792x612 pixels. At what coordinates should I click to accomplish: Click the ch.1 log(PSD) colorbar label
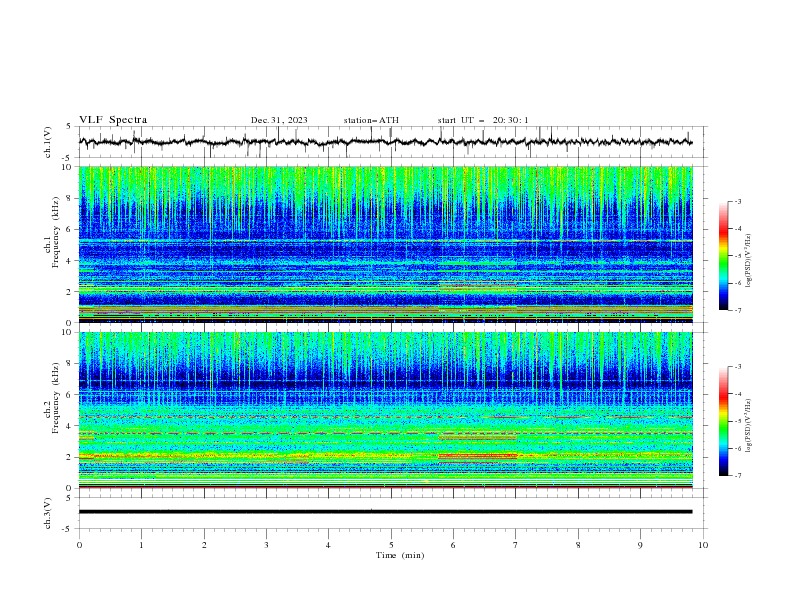(749, 261)
